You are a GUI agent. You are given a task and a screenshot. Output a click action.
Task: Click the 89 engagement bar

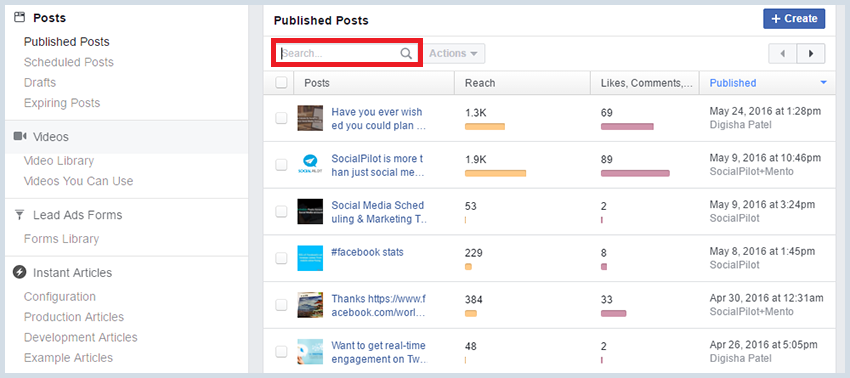635,174
